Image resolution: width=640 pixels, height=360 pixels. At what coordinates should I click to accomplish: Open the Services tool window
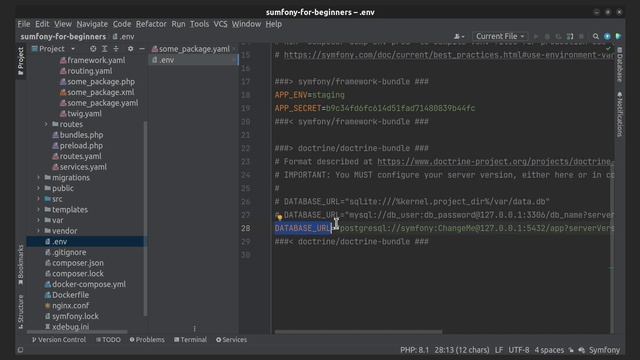[x=231, y=340]
